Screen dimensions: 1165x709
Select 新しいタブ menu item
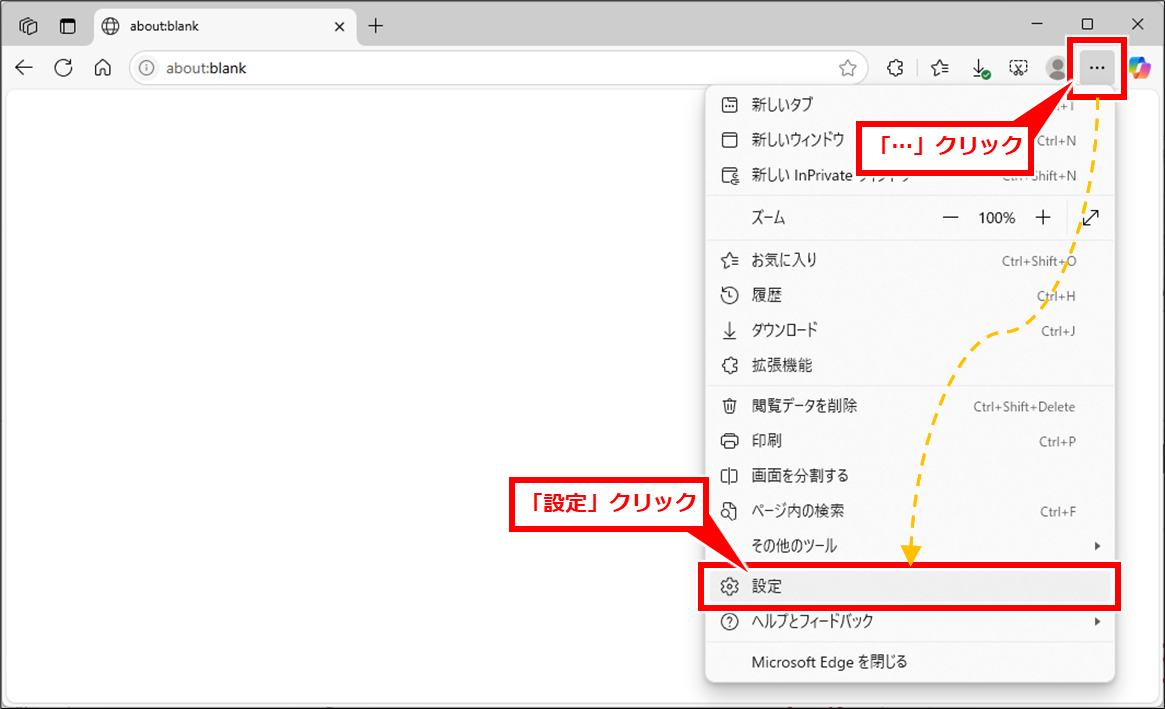coord(909,105)
